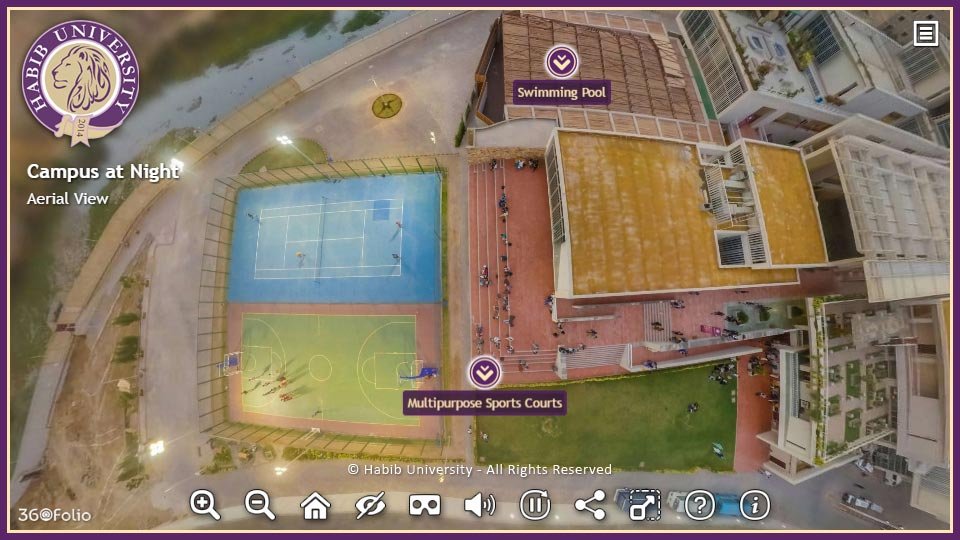The width and height of the screenshot is (960, 540).
Task: Click the 360Folio branding link
Action: tap(54, 515)
